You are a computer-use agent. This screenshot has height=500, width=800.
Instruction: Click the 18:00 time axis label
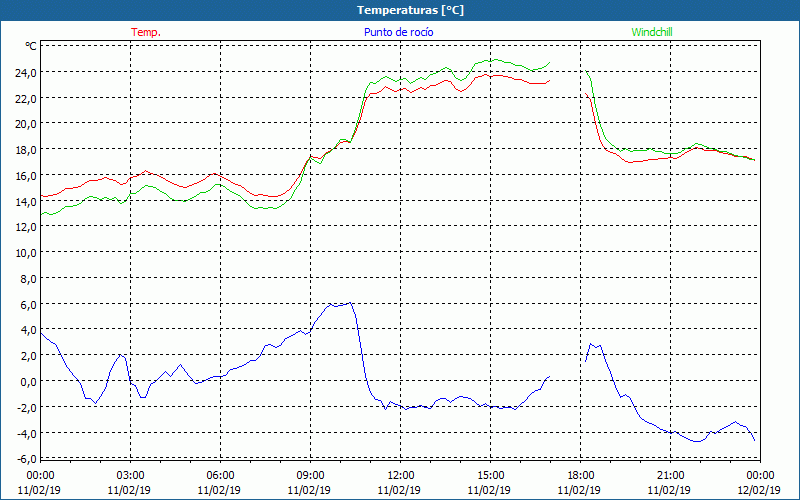tap(581, 476)
